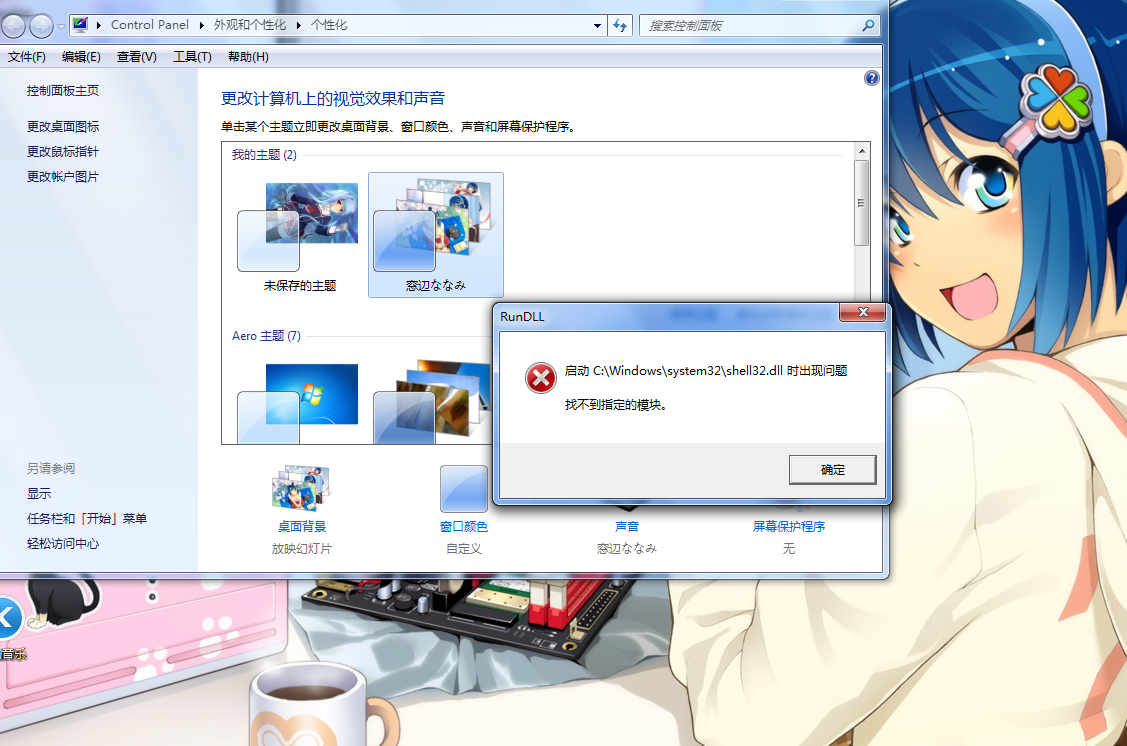Click the address bar refresh button
The width and height of the screenshot is (1127, 746).
[x=620, y=26]
